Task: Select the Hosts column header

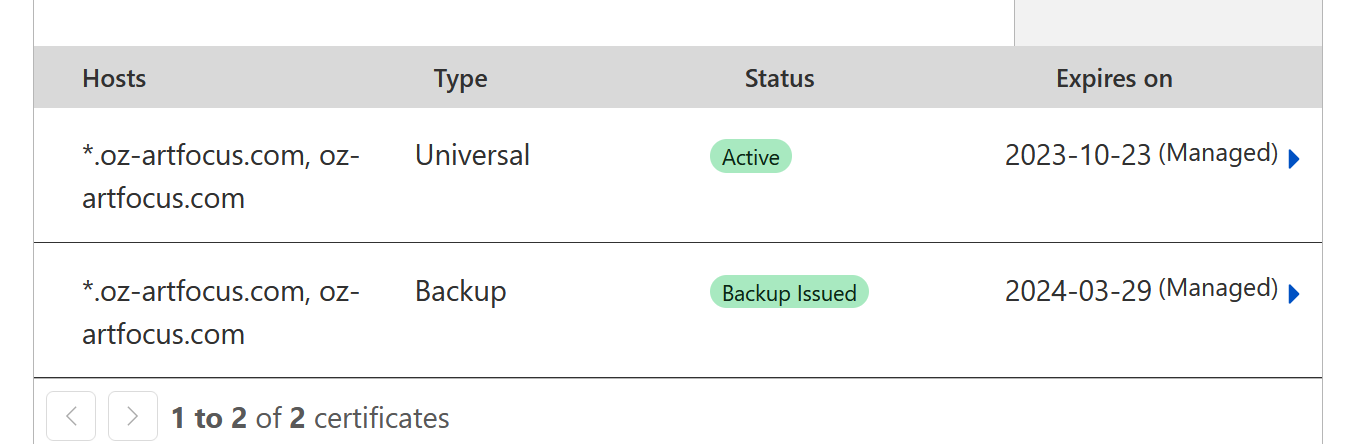Action: tap(114, 78)
